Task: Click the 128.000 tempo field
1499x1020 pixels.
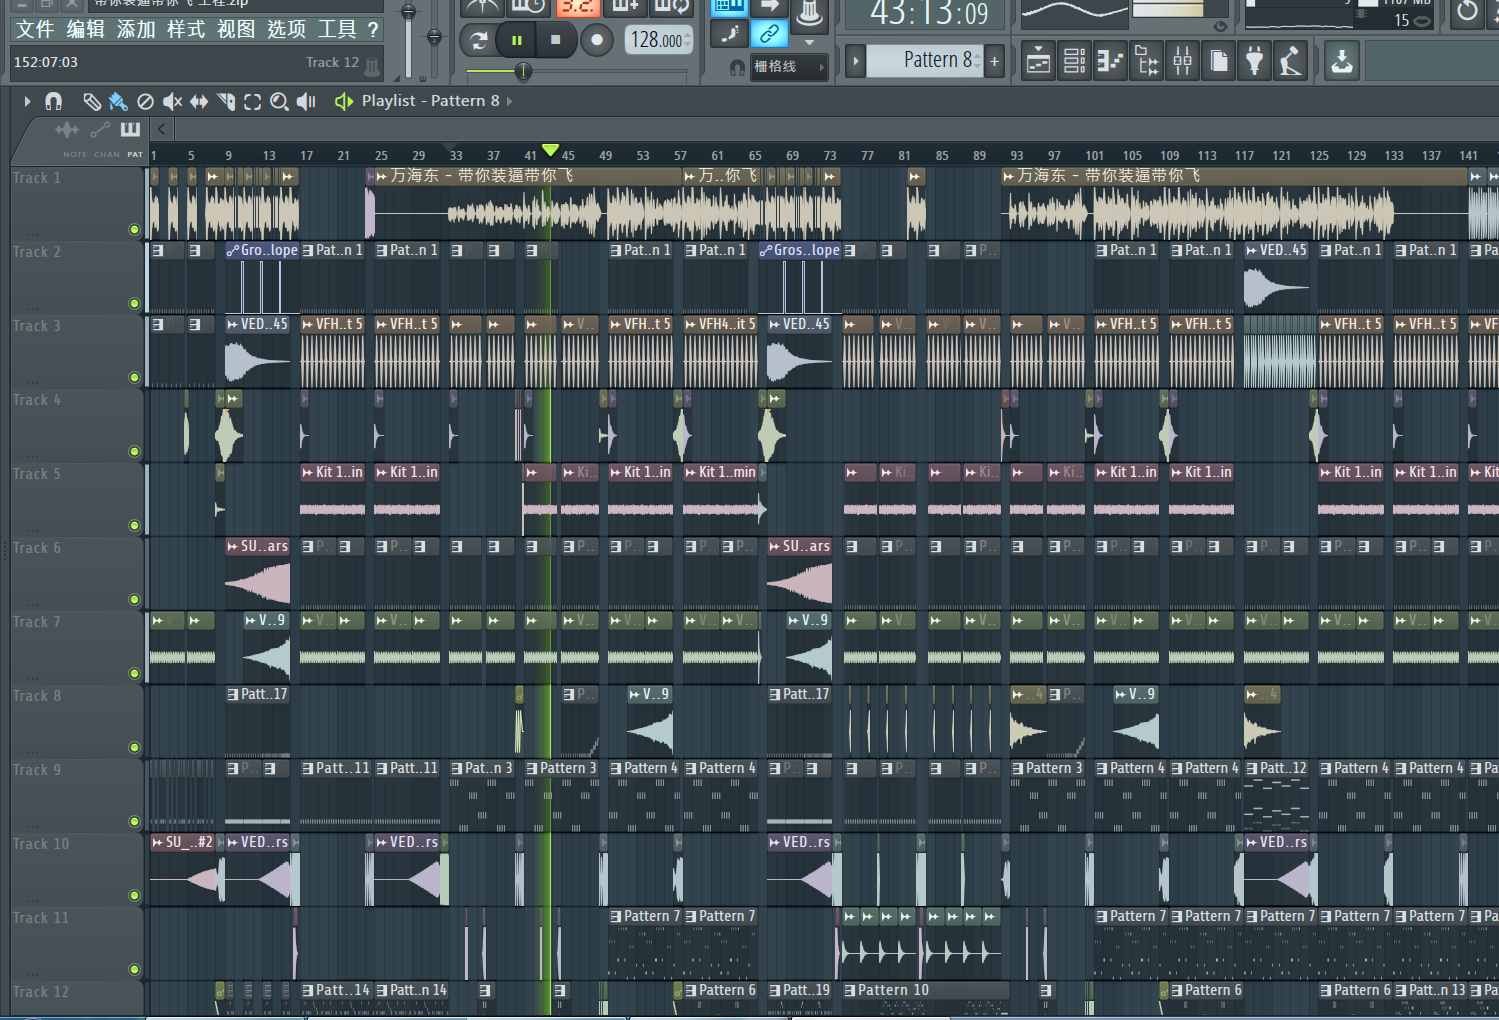Action: [657, 40]
